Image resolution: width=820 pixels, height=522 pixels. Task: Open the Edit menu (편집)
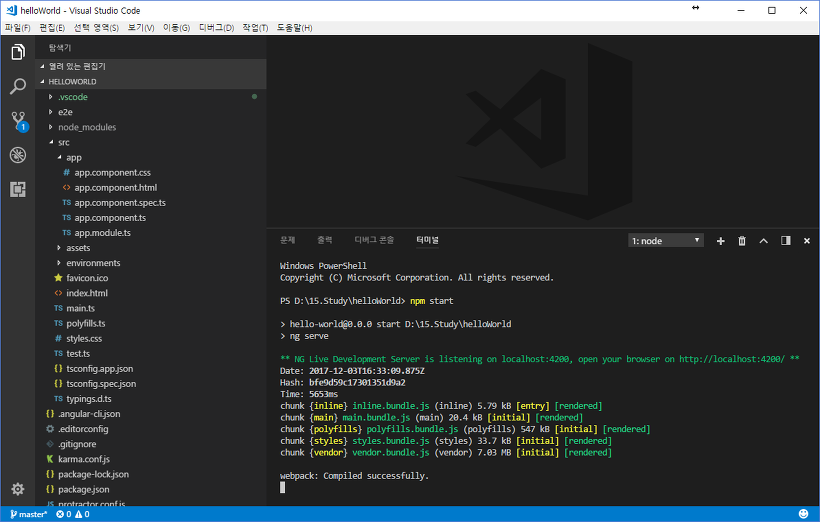[x=52, y=28]
